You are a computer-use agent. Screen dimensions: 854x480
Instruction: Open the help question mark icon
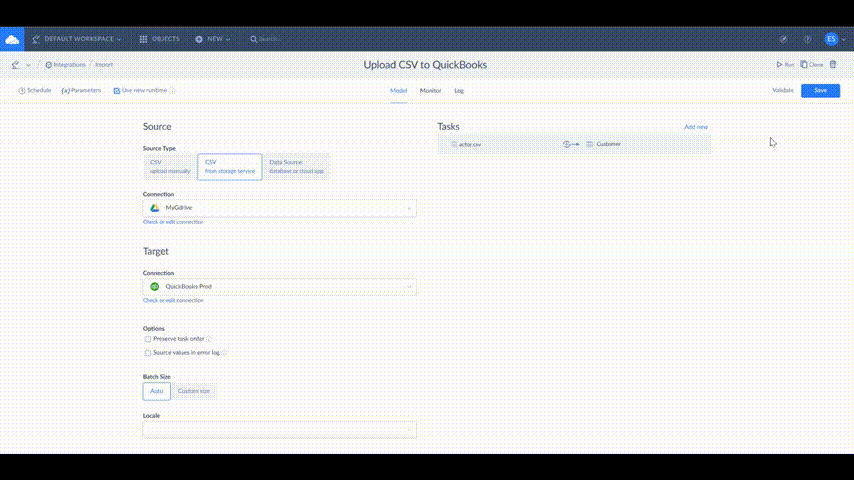[x=807, y=39]
